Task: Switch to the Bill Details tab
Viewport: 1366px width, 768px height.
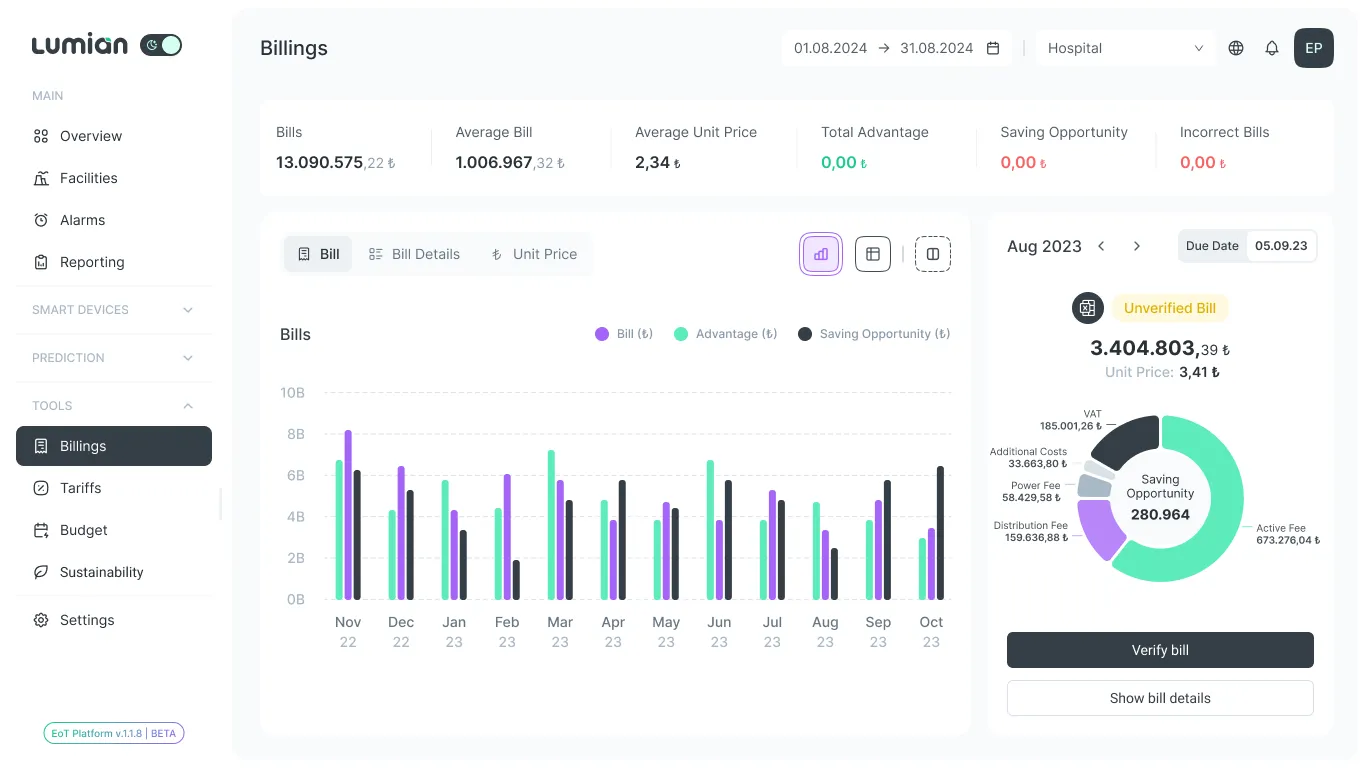Action: (x=414, y=254)
